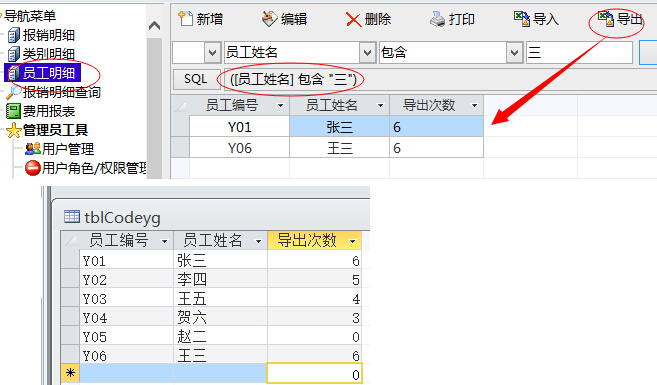
Task: Expand the 包含 operator dropdown
Action: tap(515, 53)
